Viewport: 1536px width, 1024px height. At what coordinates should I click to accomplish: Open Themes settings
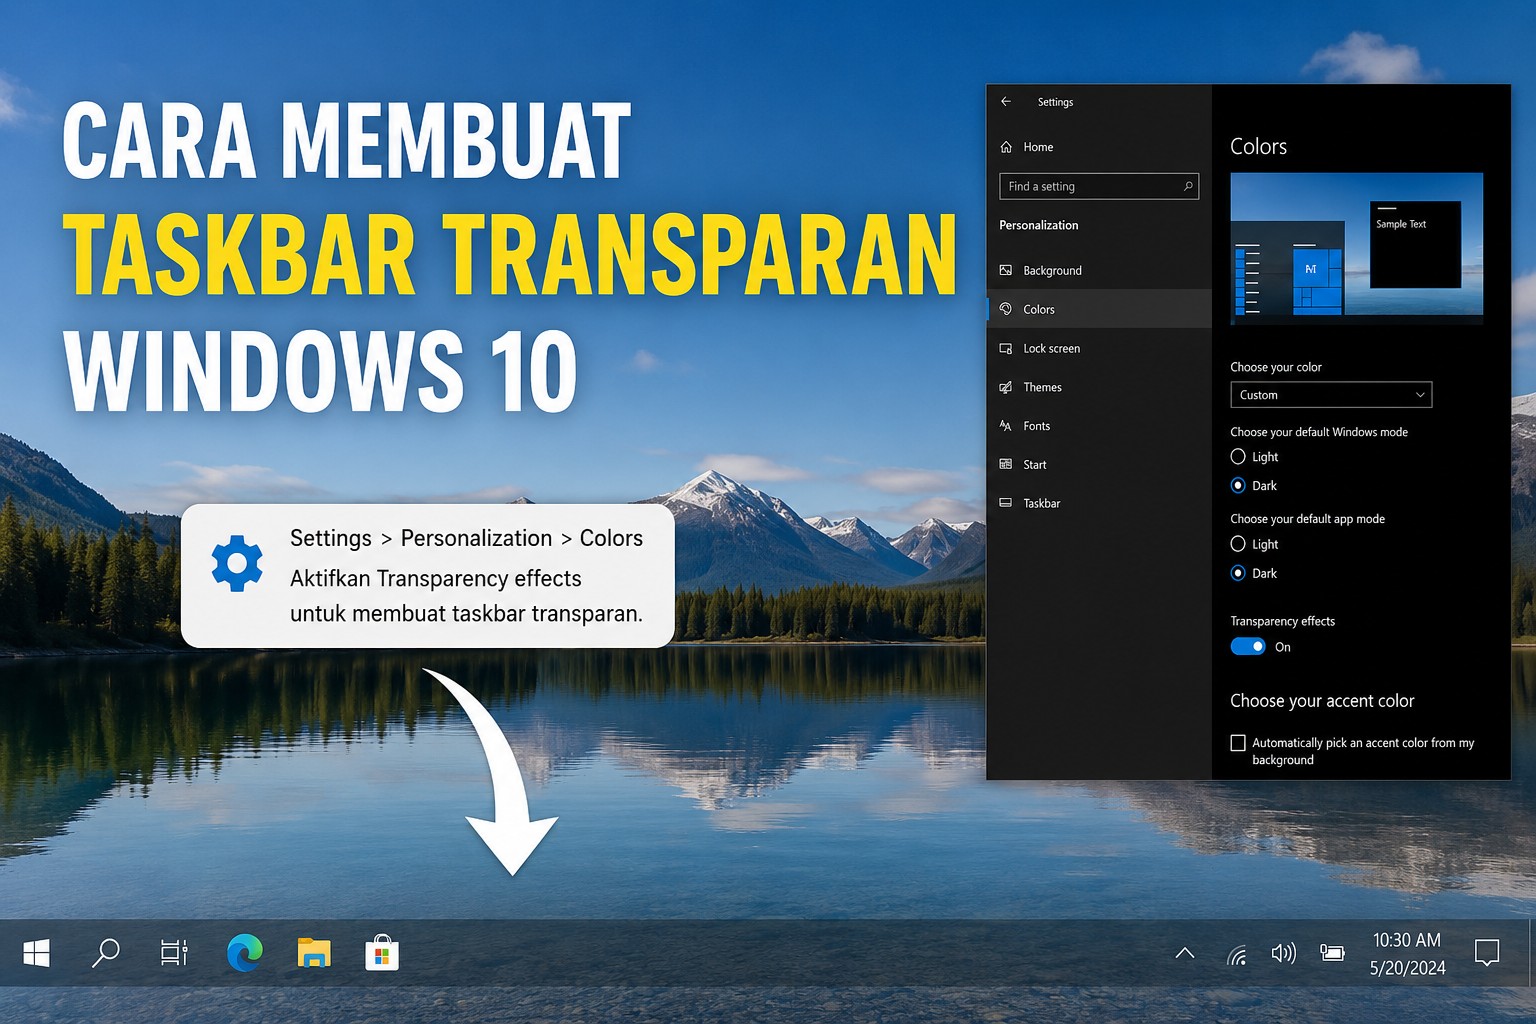(1099, 387)
